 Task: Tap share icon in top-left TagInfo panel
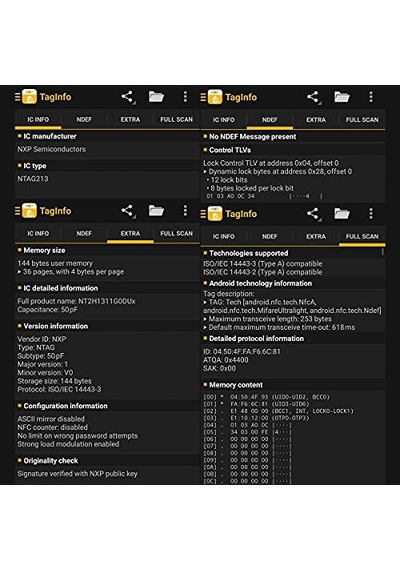tap(127, 97)
